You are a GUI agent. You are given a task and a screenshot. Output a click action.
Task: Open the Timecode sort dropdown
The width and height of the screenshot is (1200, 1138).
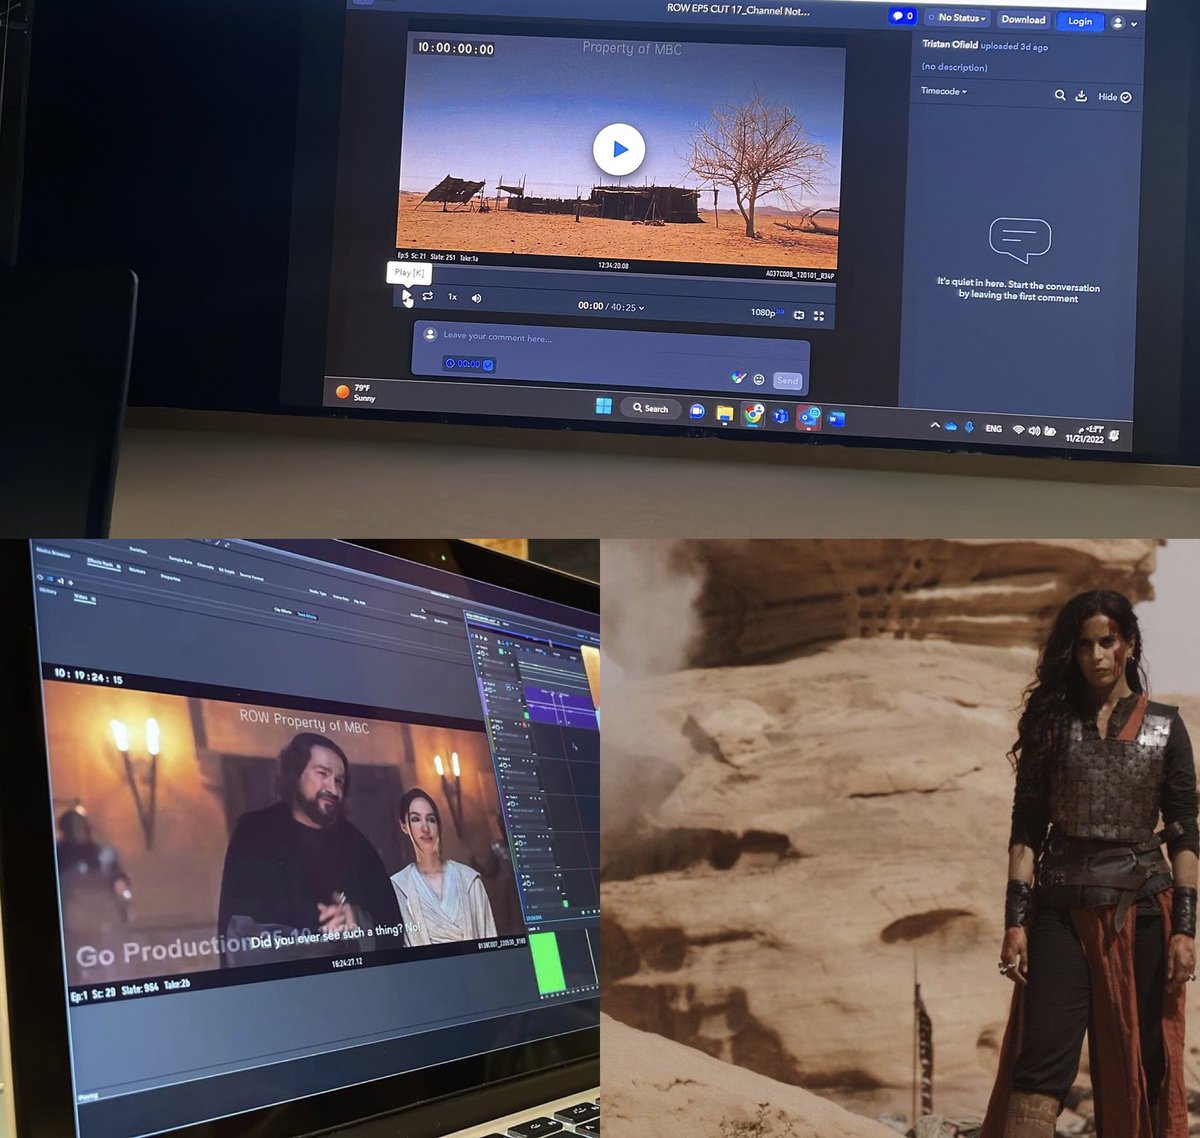click(x=943, y=91)
